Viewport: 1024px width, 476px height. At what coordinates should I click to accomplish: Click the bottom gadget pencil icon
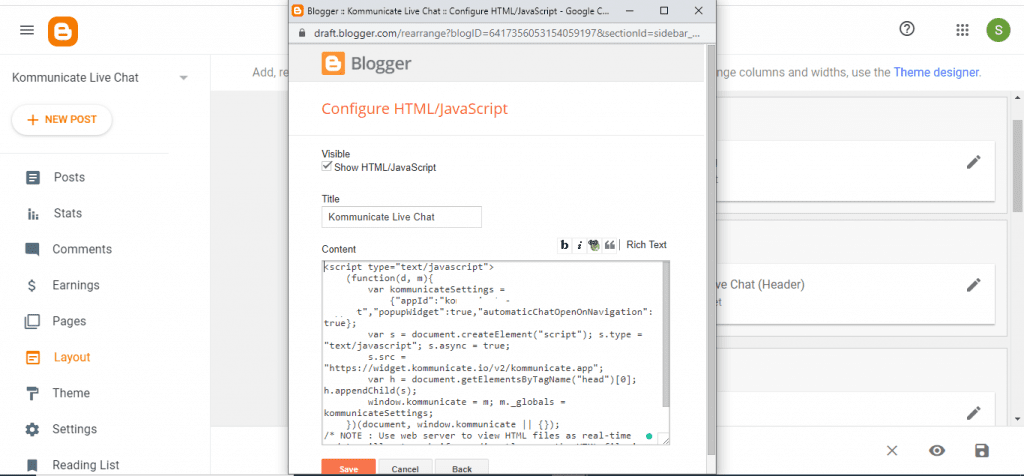pos(974,413)
